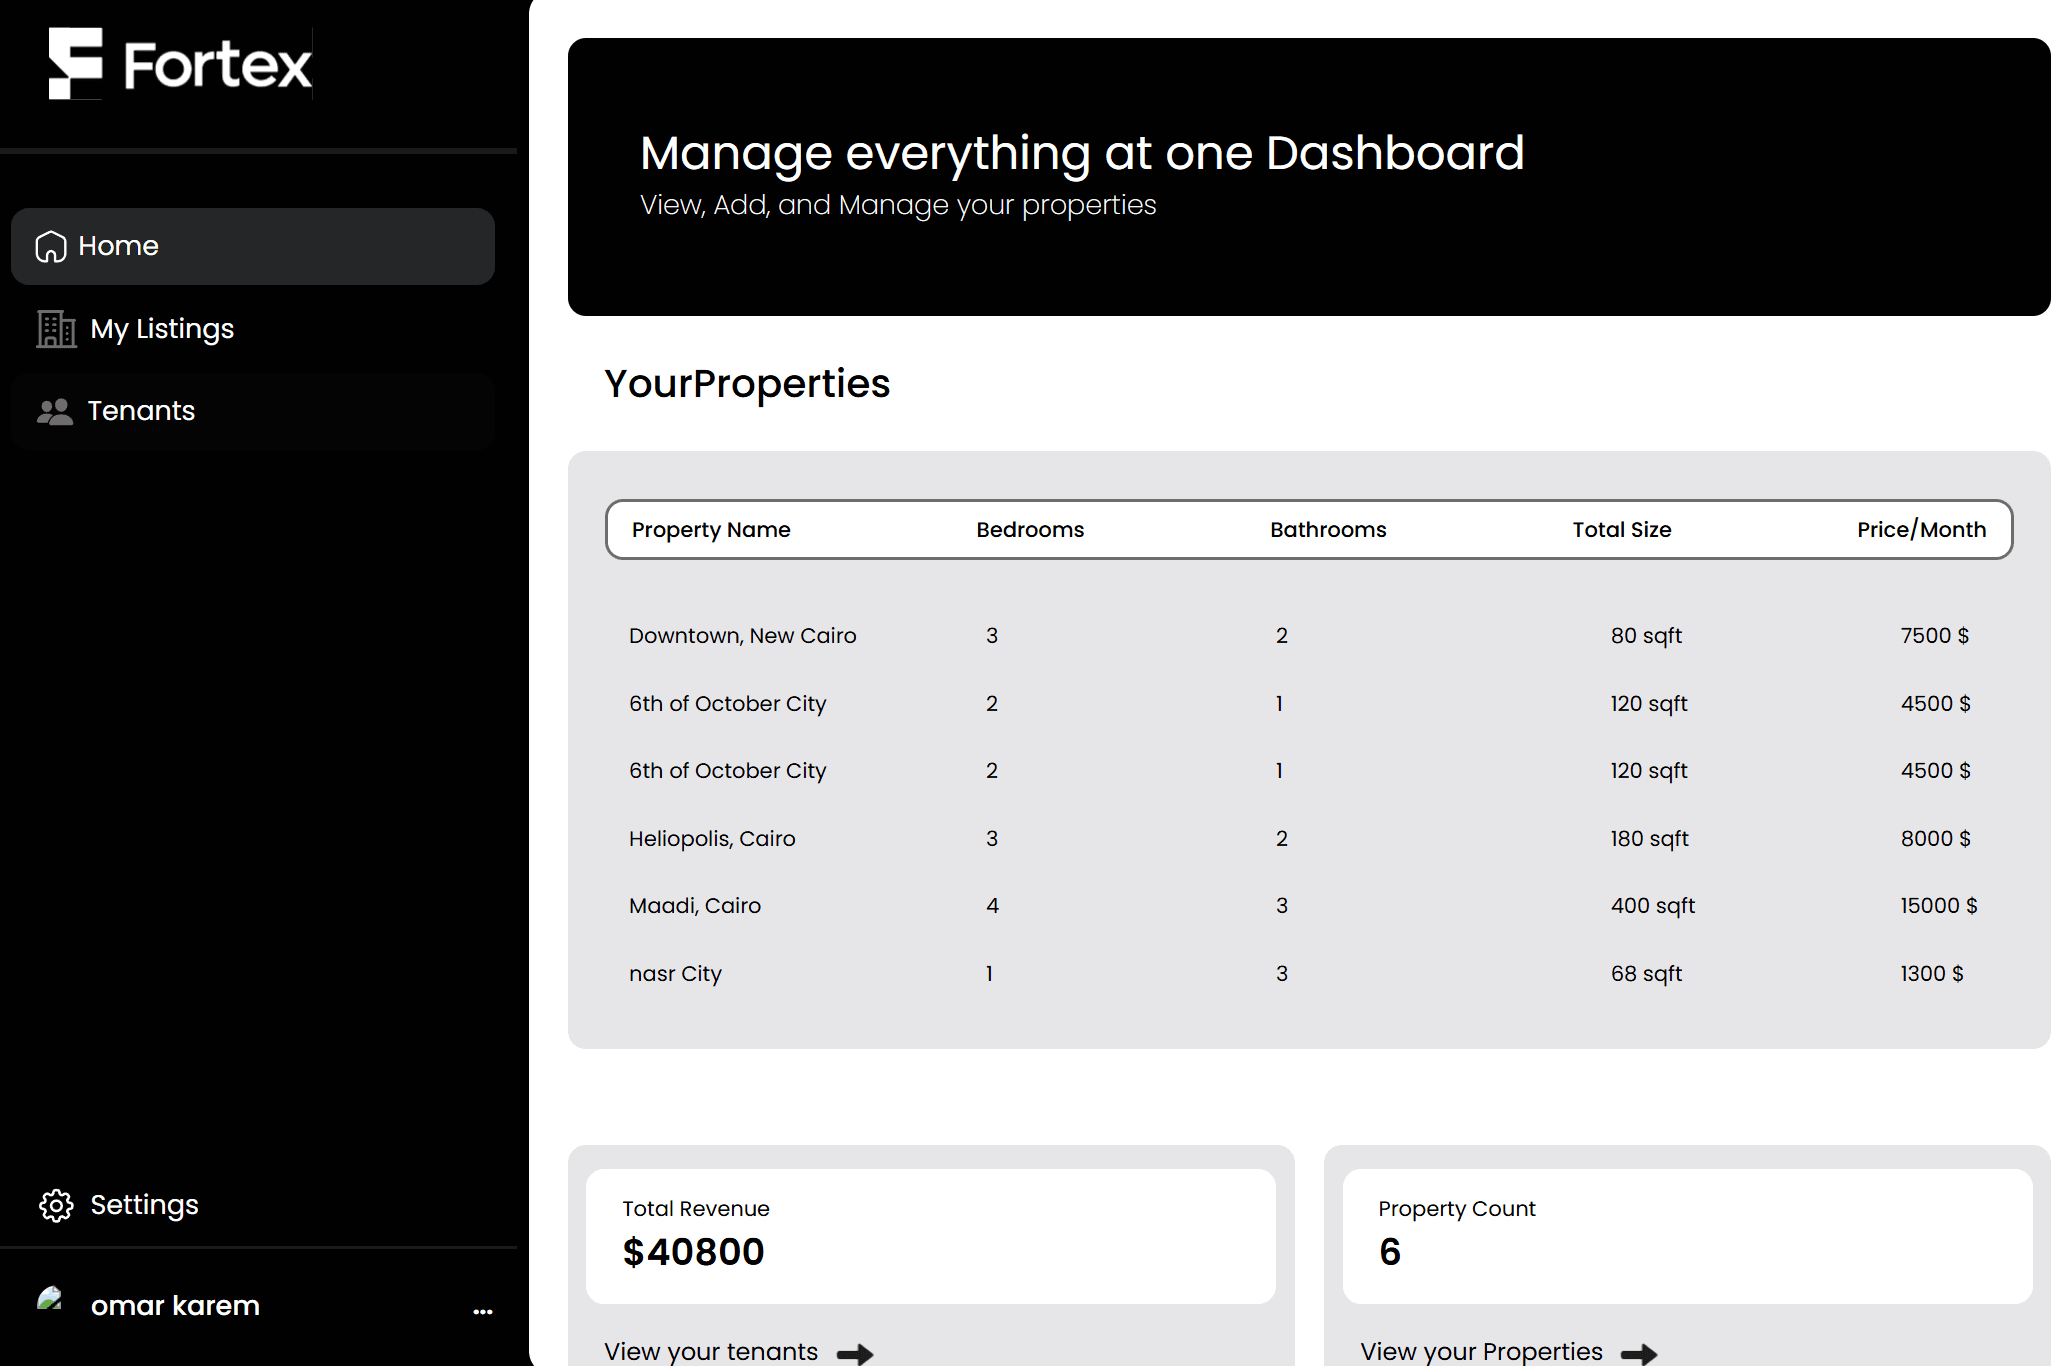
Task: Click the My Listings building icon
Action: (x=56, y=329)
